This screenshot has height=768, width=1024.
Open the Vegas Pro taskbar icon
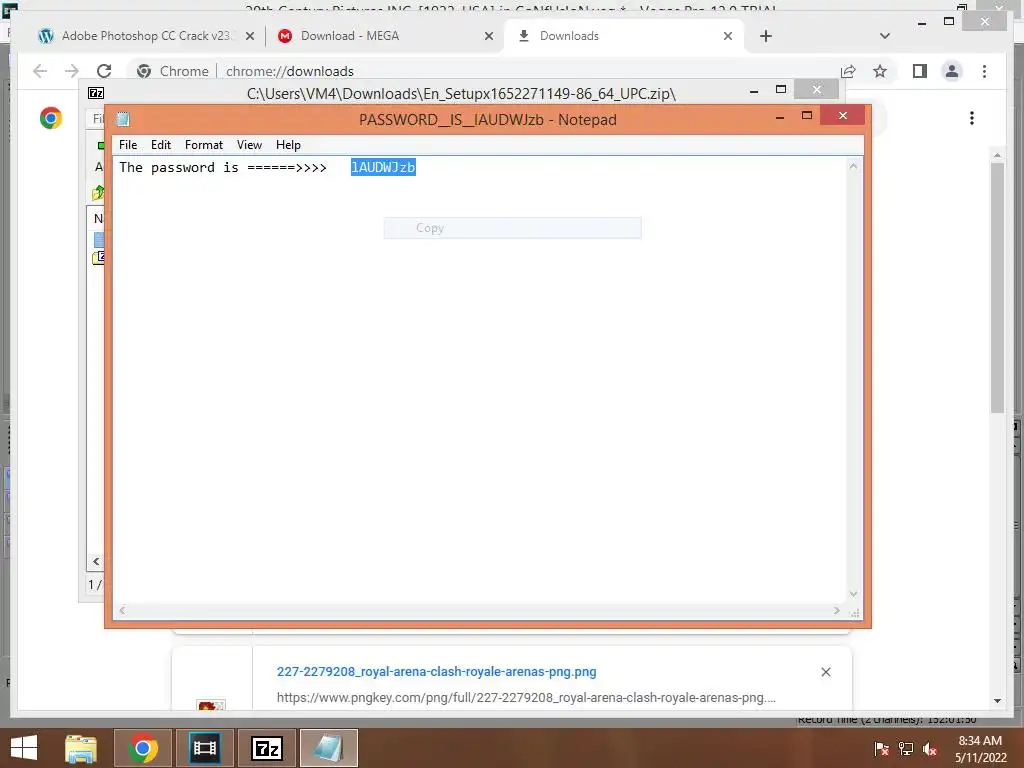click(204, 748)
